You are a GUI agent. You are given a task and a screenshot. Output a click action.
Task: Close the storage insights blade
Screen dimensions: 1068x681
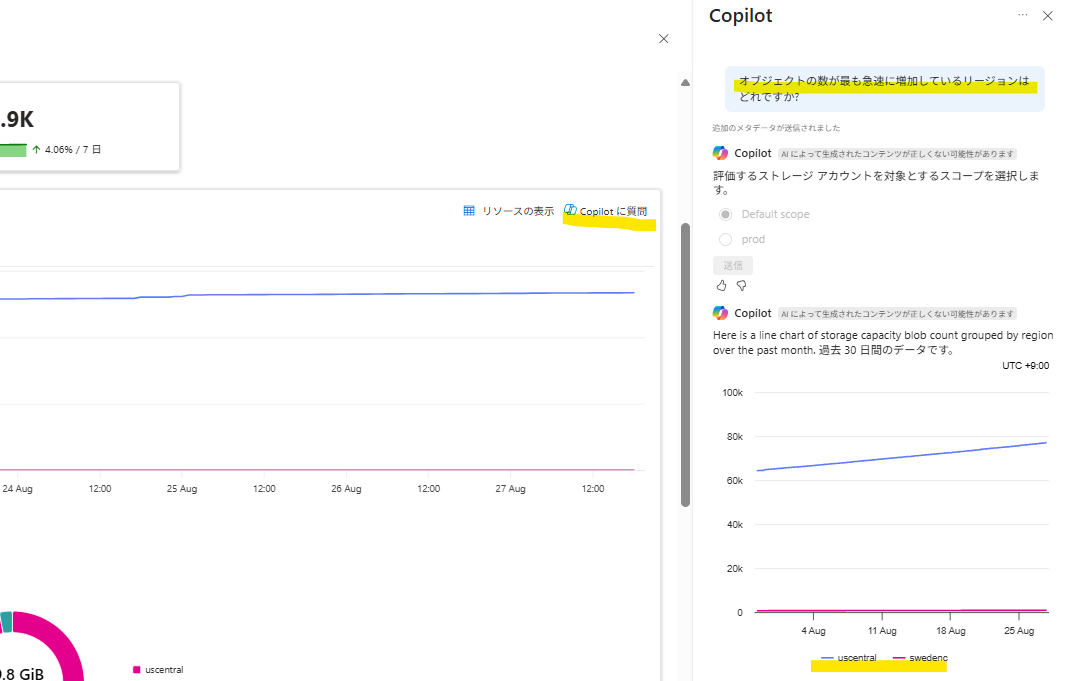tap(663, 39)
